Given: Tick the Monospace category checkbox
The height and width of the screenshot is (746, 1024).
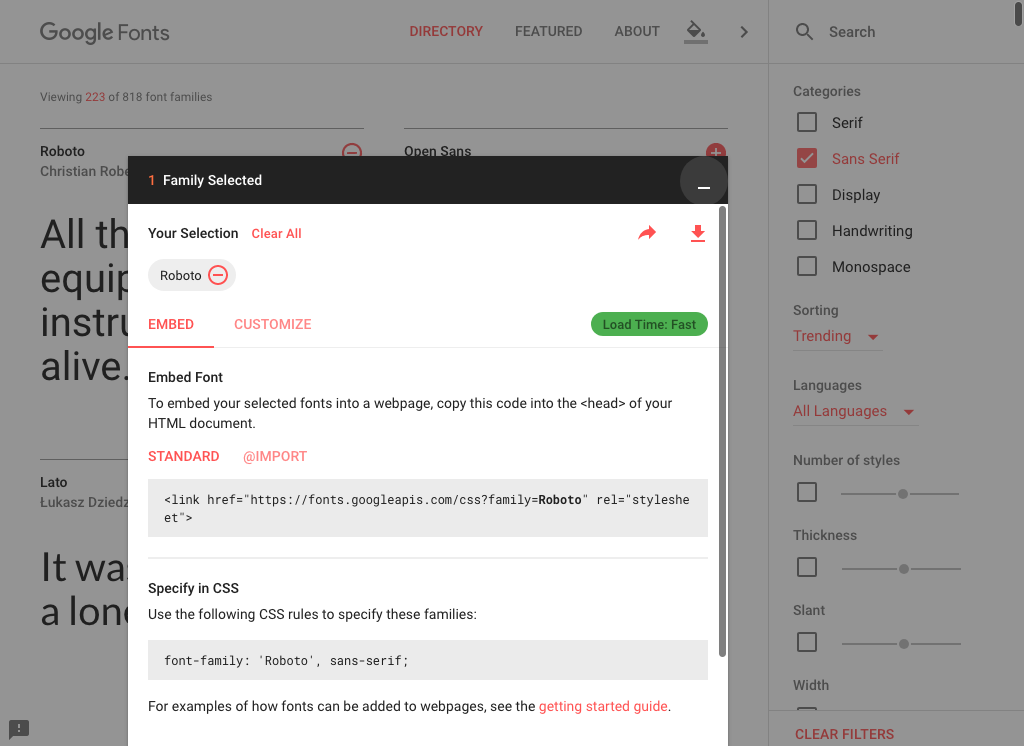Looking at the screenshot, I should click(807, 266).
